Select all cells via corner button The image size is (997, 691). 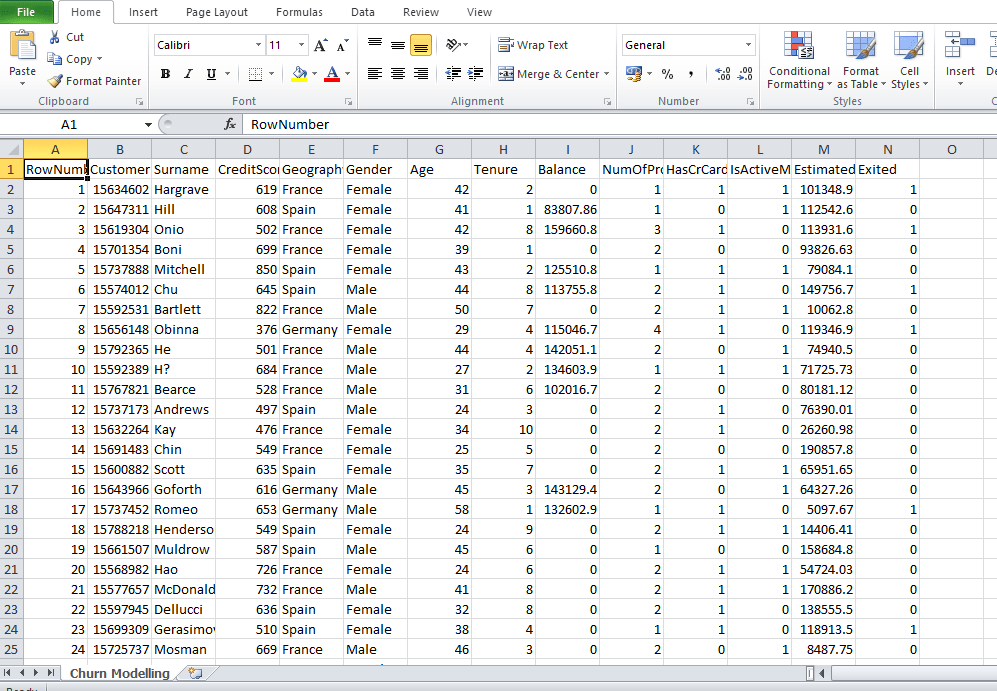point(11,149)
